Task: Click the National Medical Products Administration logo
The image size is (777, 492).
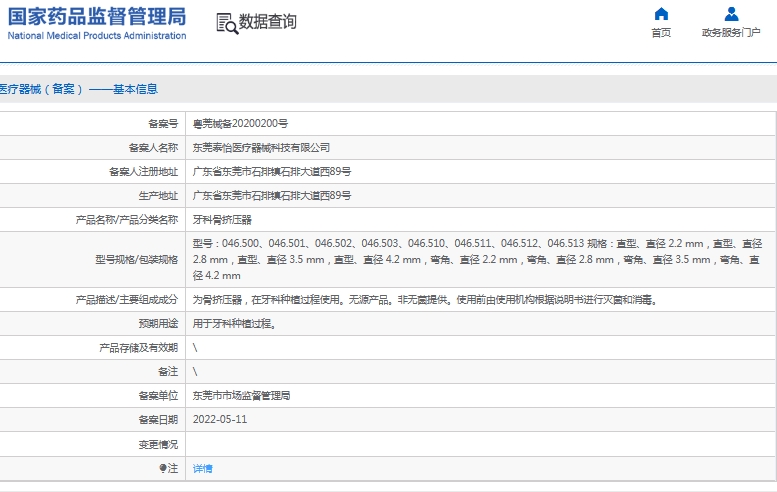Action: [x=97, y=23]
